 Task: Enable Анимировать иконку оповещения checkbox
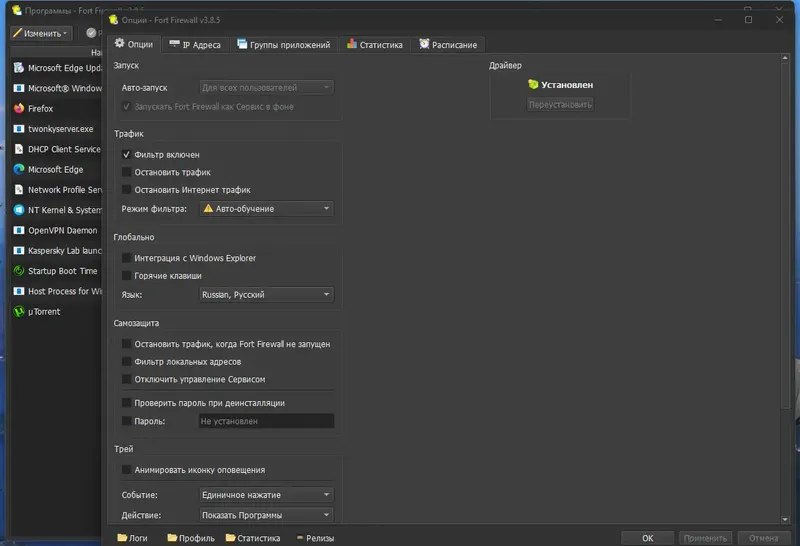[126, 469]
